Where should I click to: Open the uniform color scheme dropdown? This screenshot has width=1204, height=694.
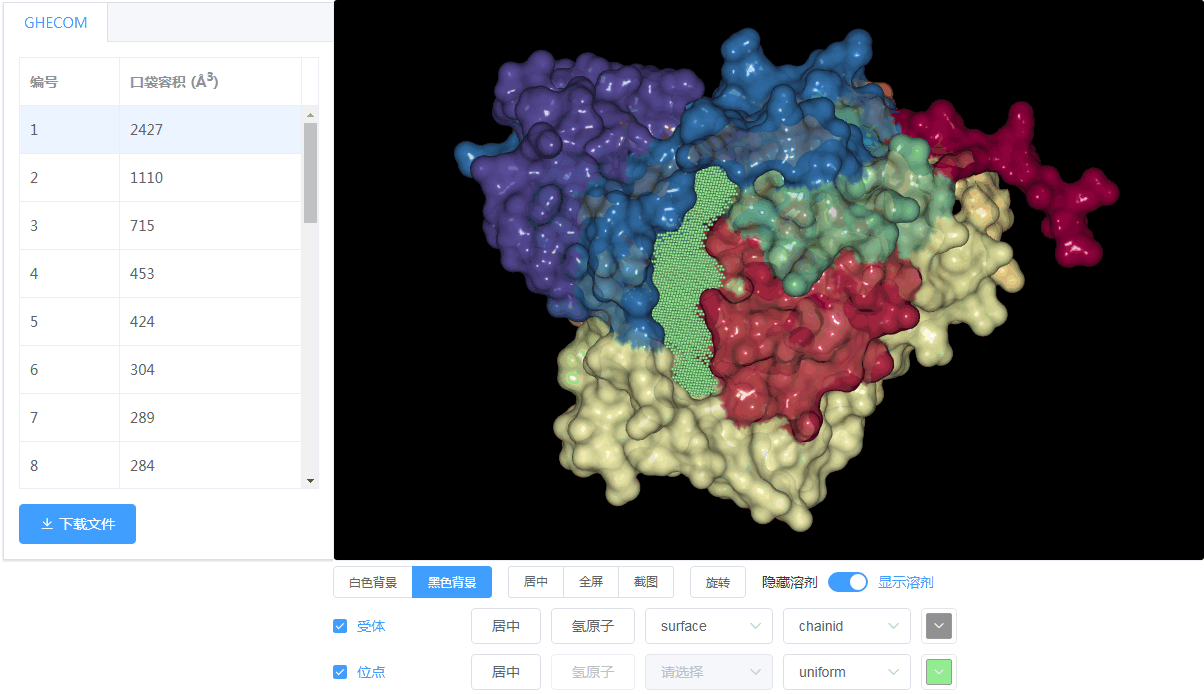tap(846, 672)
